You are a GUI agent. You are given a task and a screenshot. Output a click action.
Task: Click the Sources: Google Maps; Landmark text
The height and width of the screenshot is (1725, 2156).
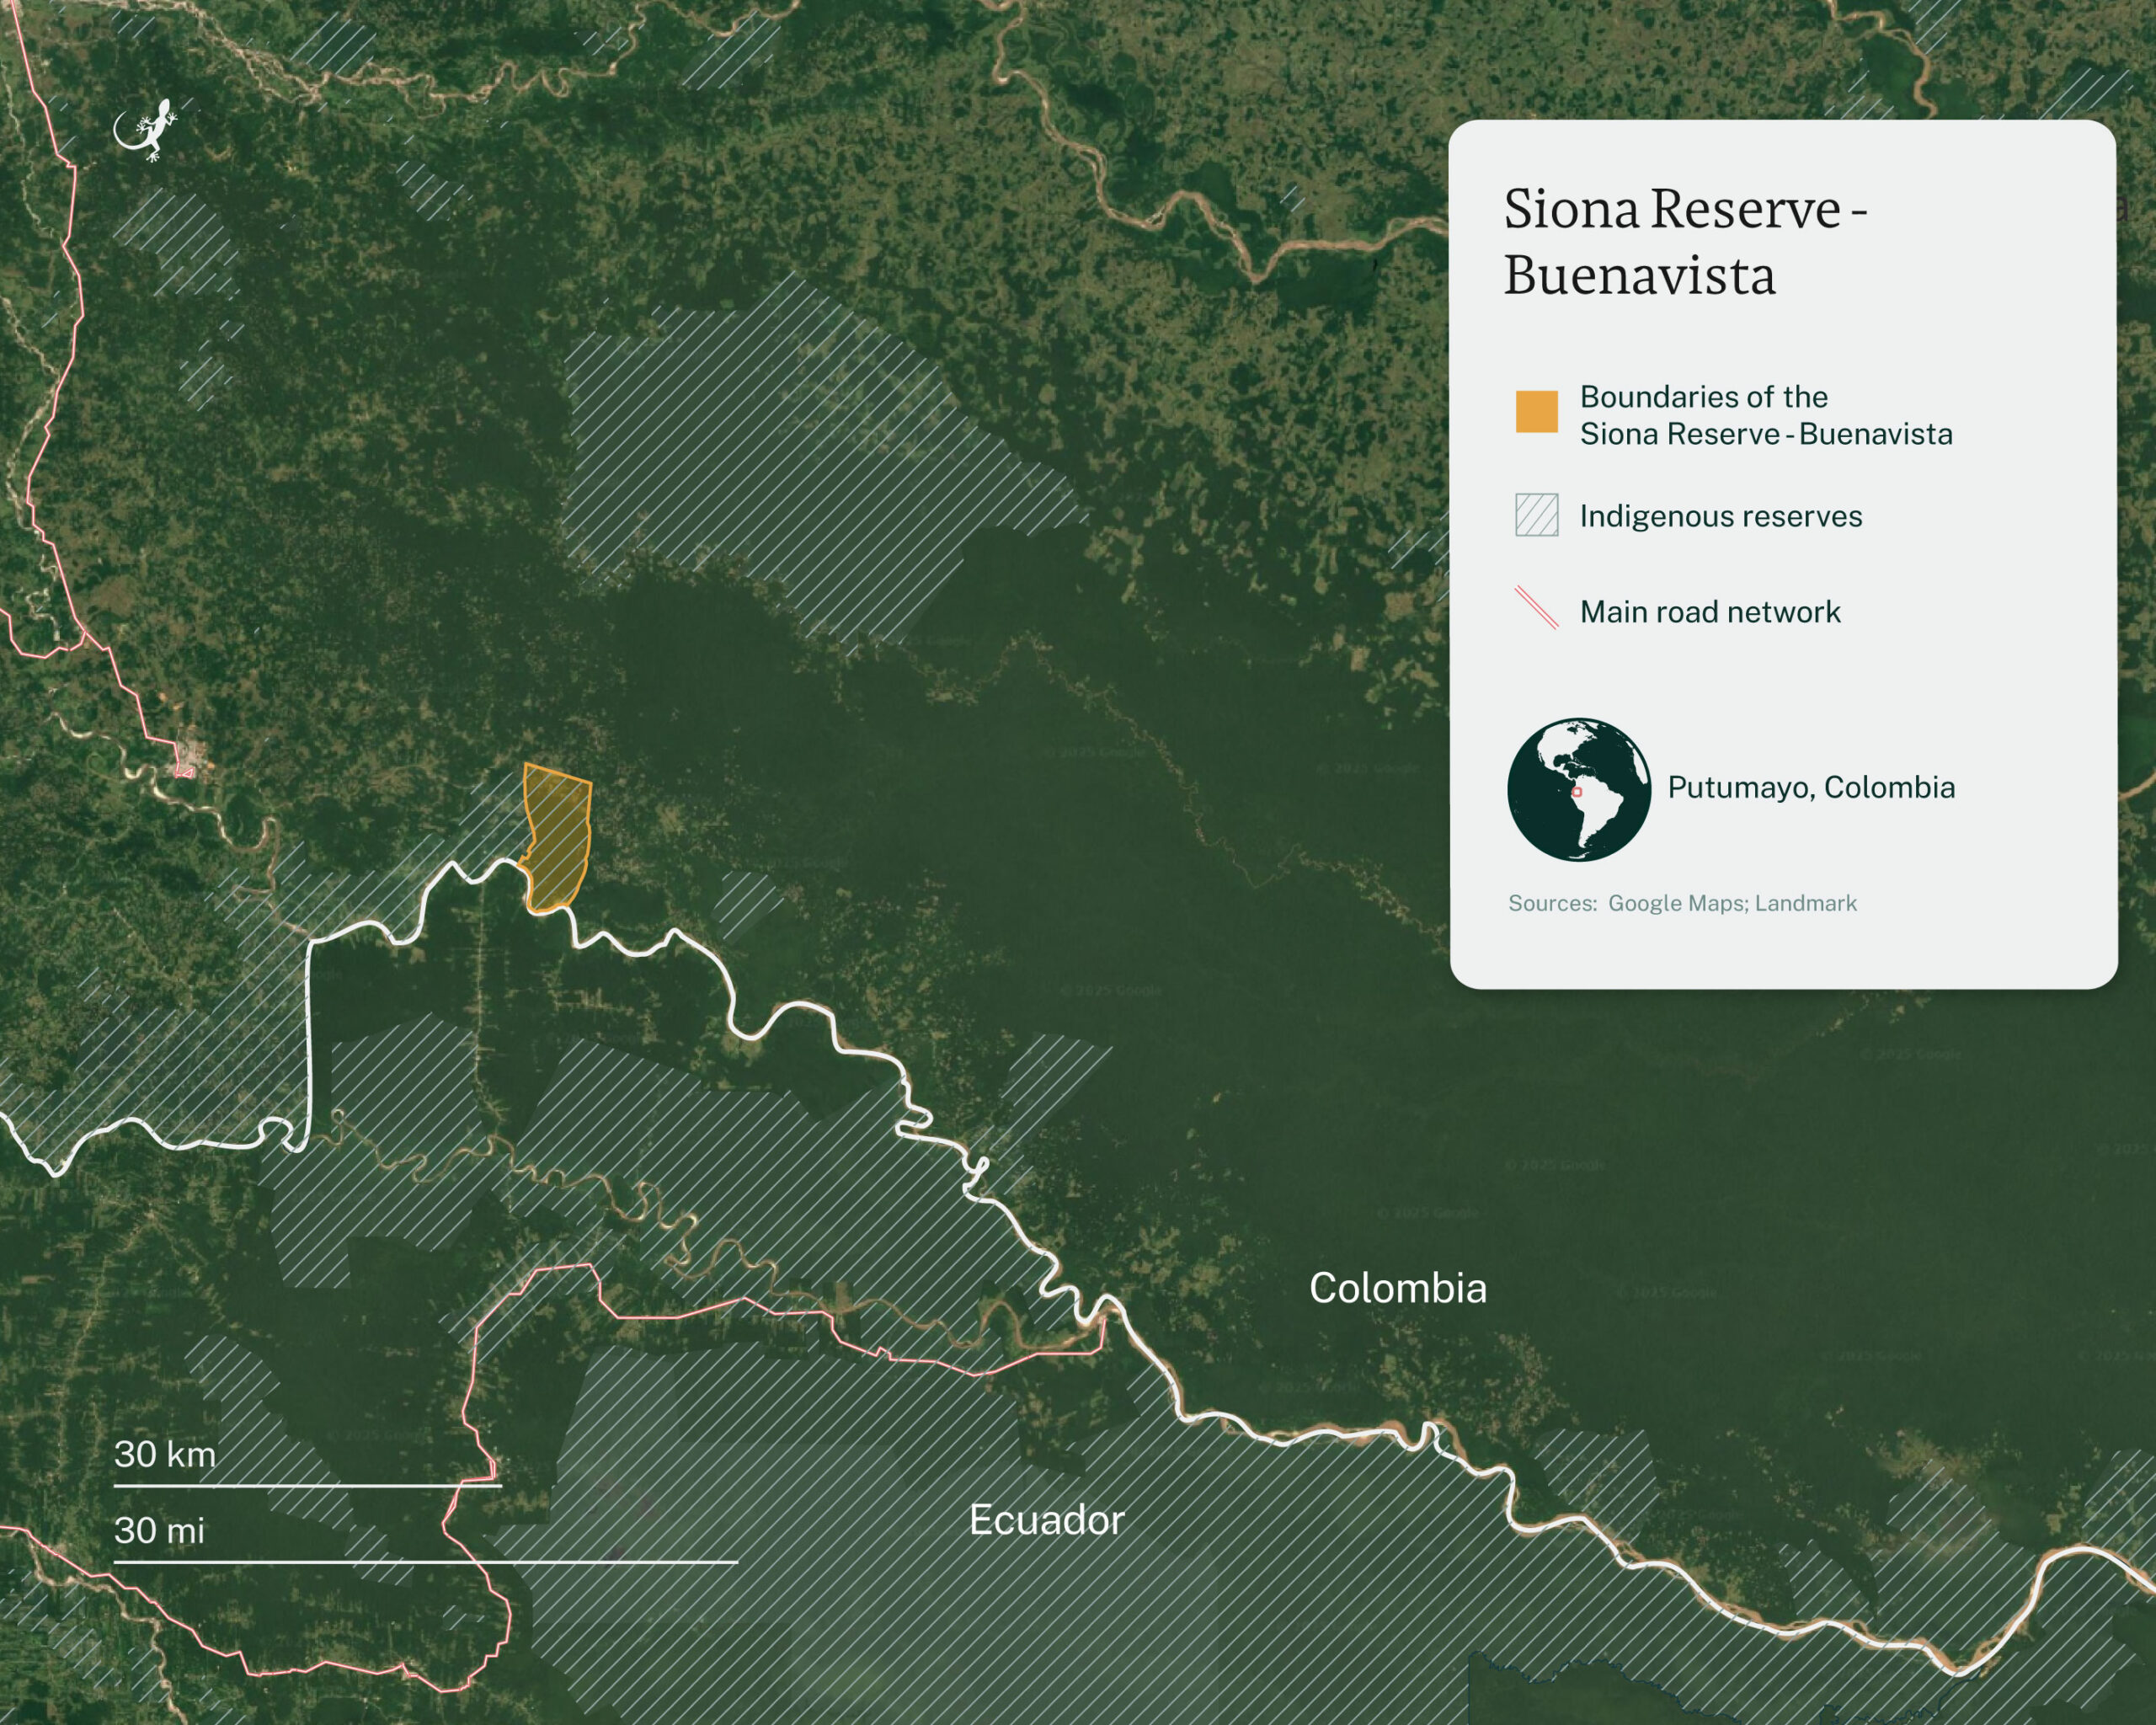point(1682,903)
